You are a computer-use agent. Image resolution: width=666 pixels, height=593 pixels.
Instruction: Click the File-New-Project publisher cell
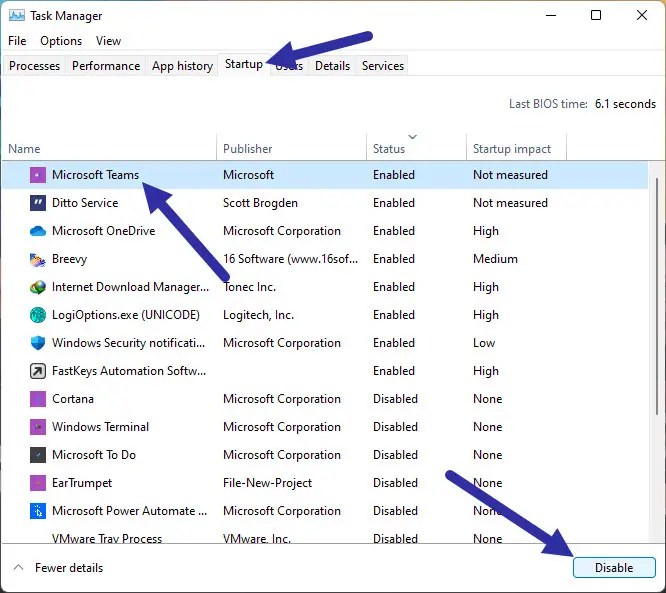pos(268,483)
